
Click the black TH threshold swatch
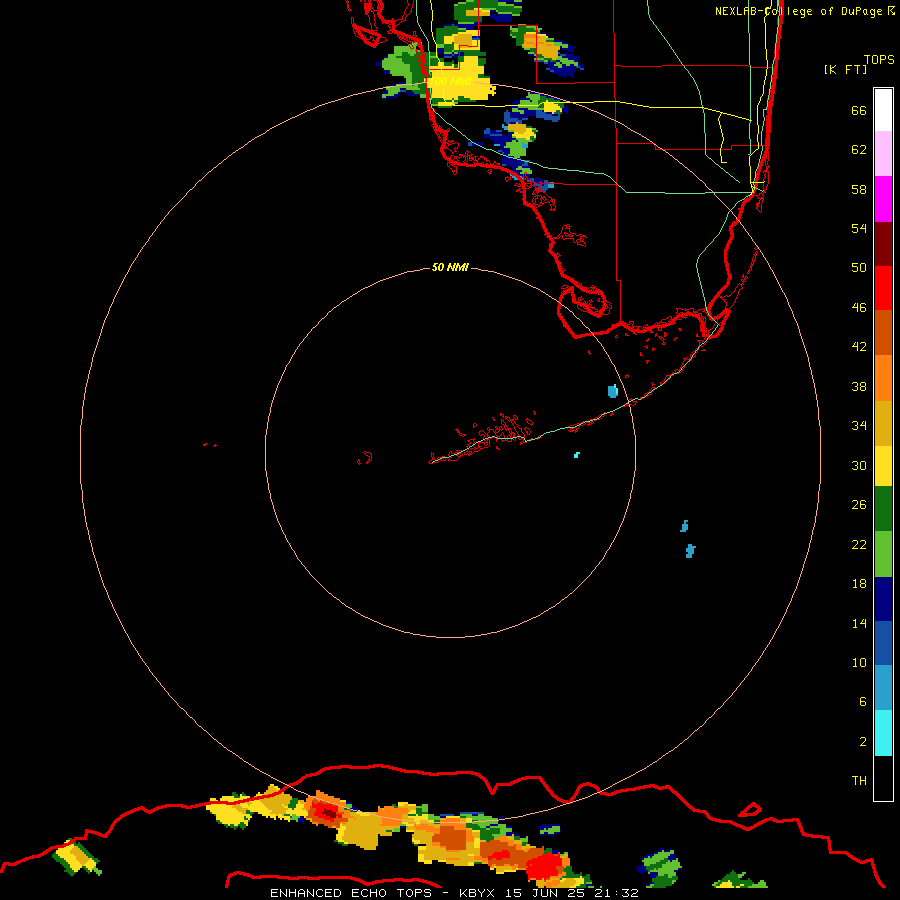click(883, 778)
